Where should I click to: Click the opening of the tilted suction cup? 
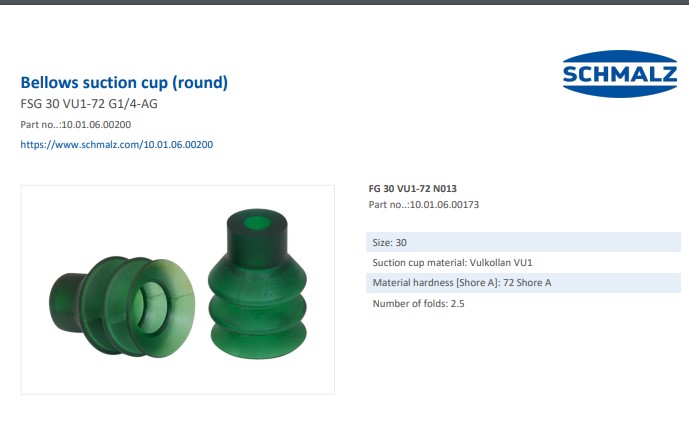152,308
